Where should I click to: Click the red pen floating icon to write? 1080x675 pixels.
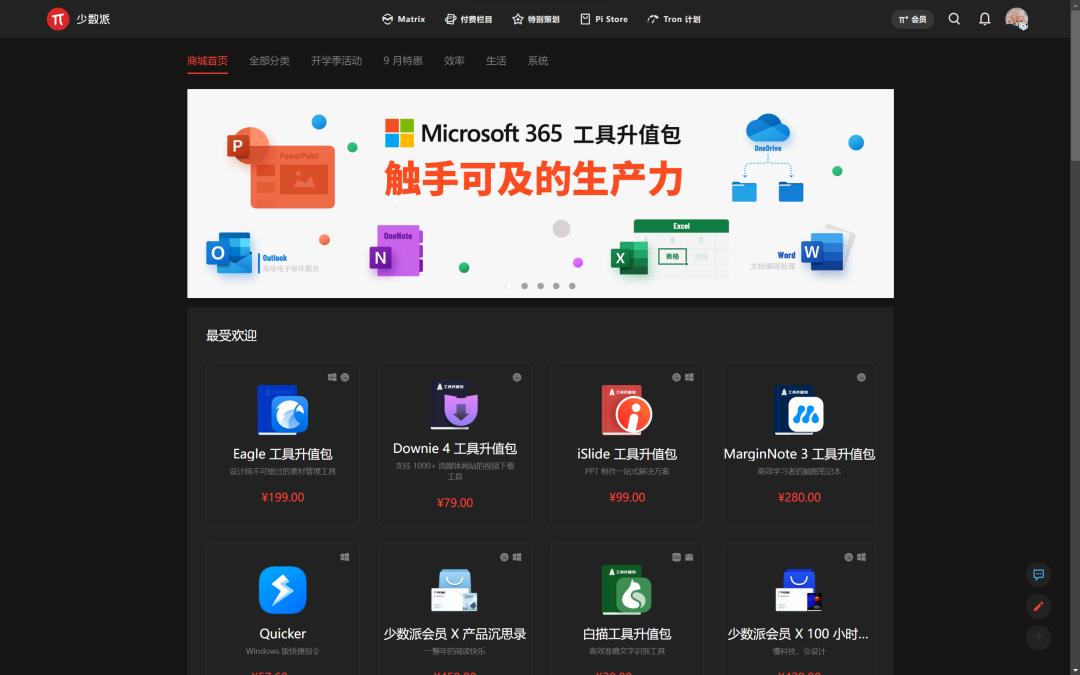(1038, 606)
